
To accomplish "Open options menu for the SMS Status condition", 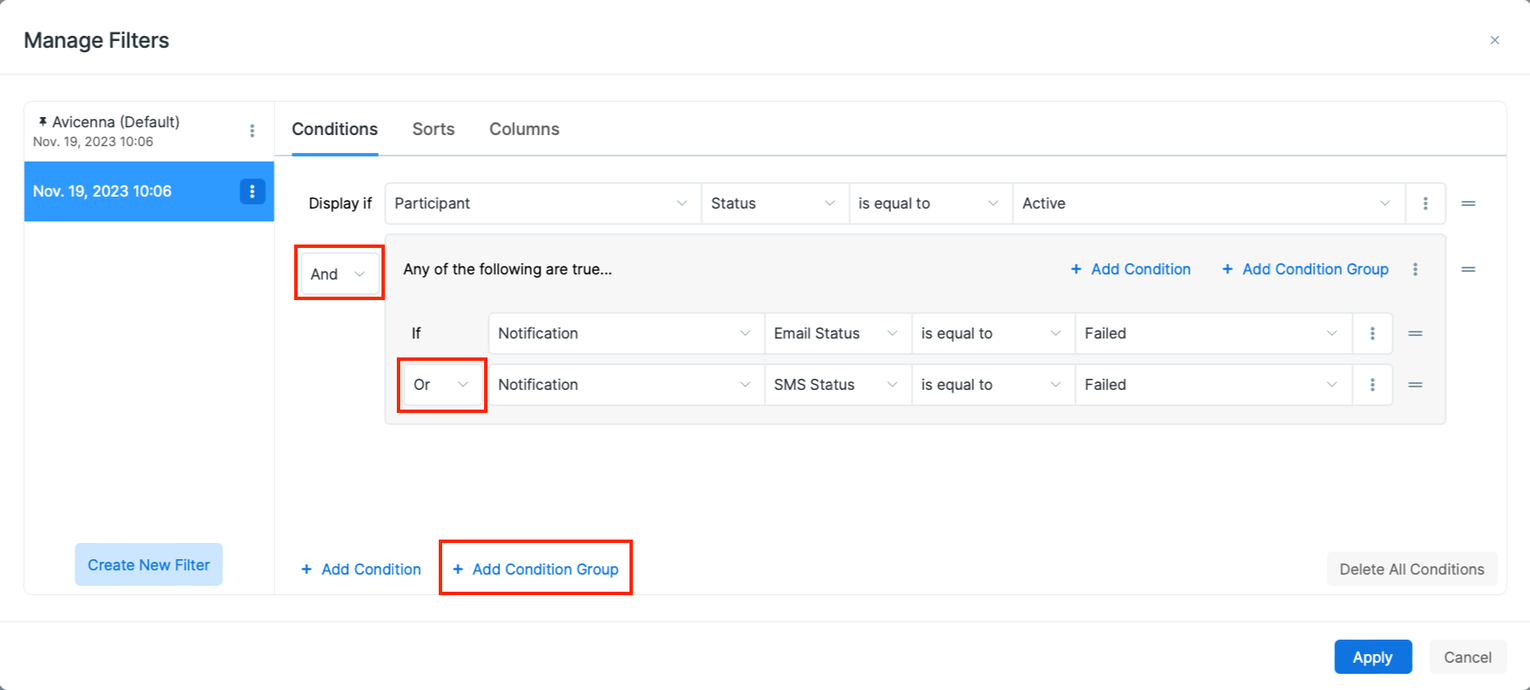I will click(x=1372, y=384).
